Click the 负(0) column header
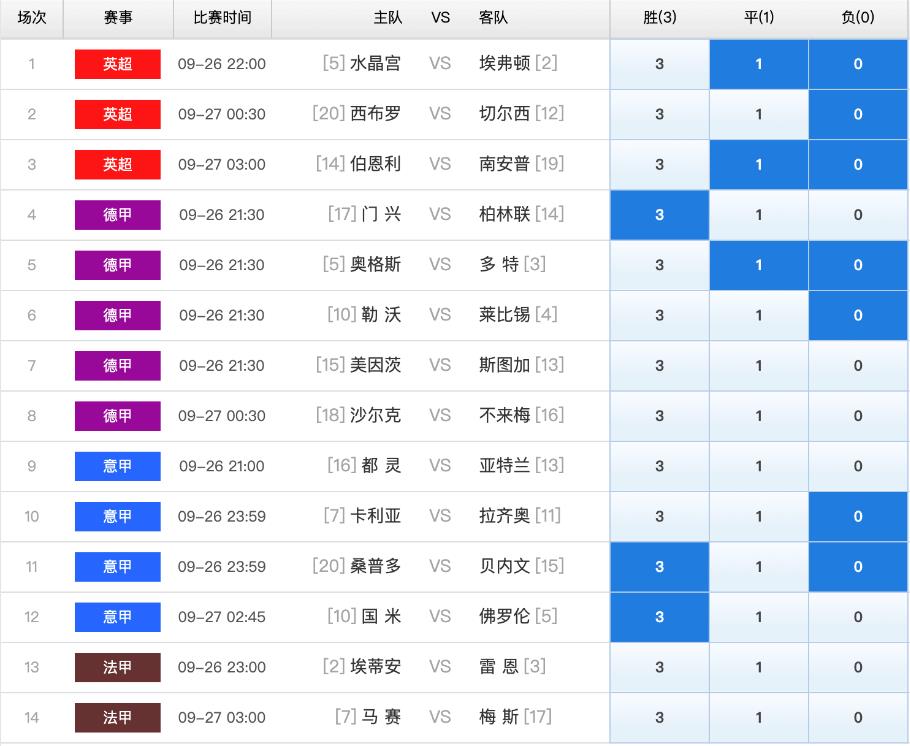 (858, 17)
